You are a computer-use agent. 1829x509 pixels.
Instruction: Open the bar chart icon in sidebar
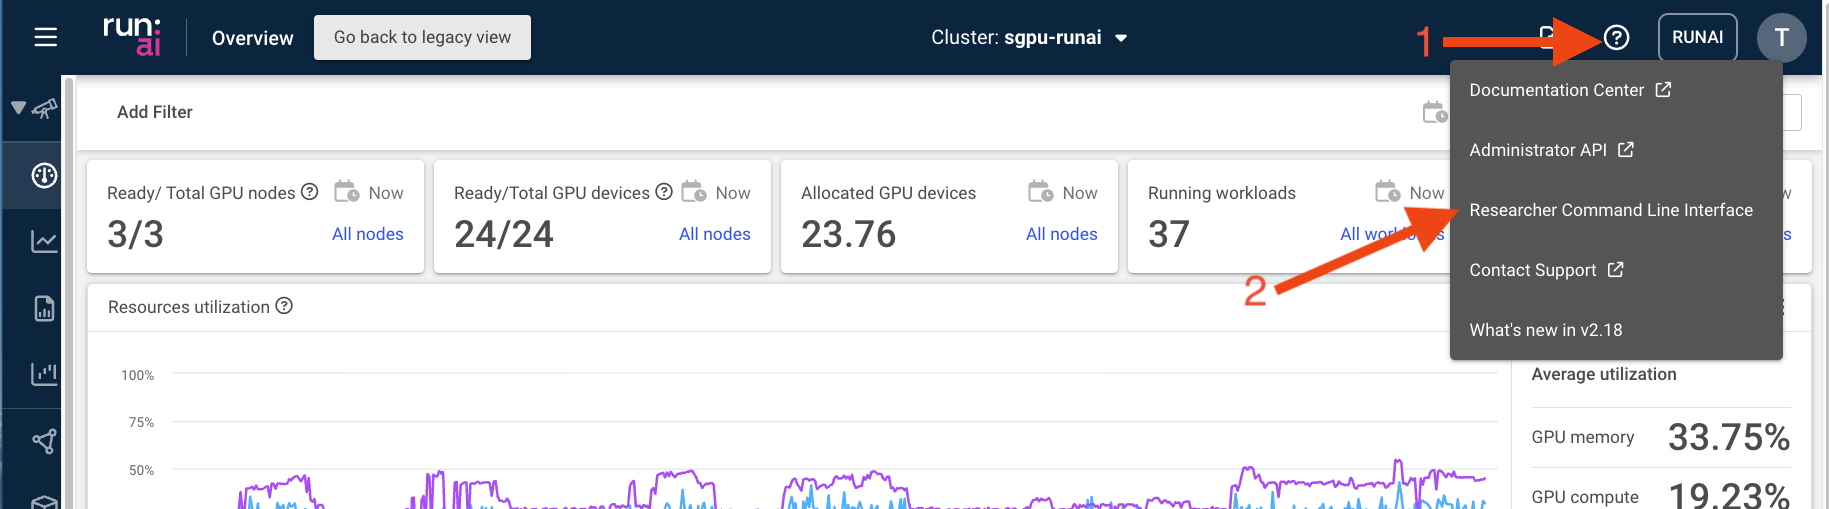coord(44,374)
